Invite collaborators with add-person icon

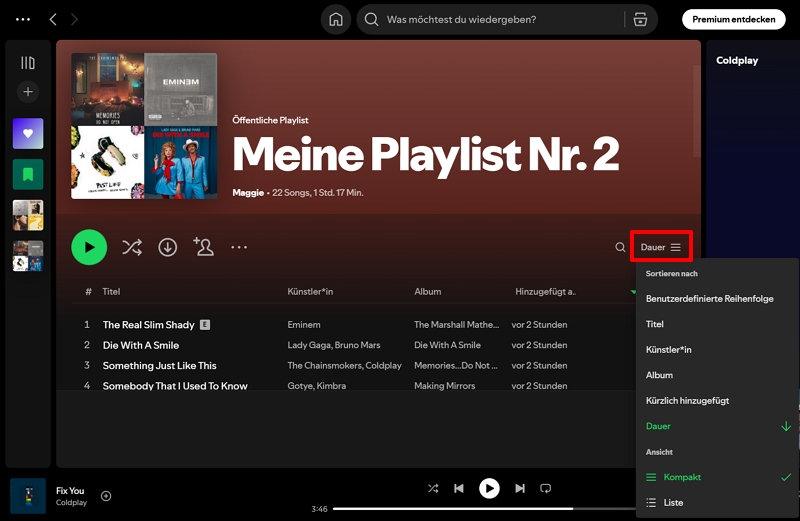(x=204, y=247)
